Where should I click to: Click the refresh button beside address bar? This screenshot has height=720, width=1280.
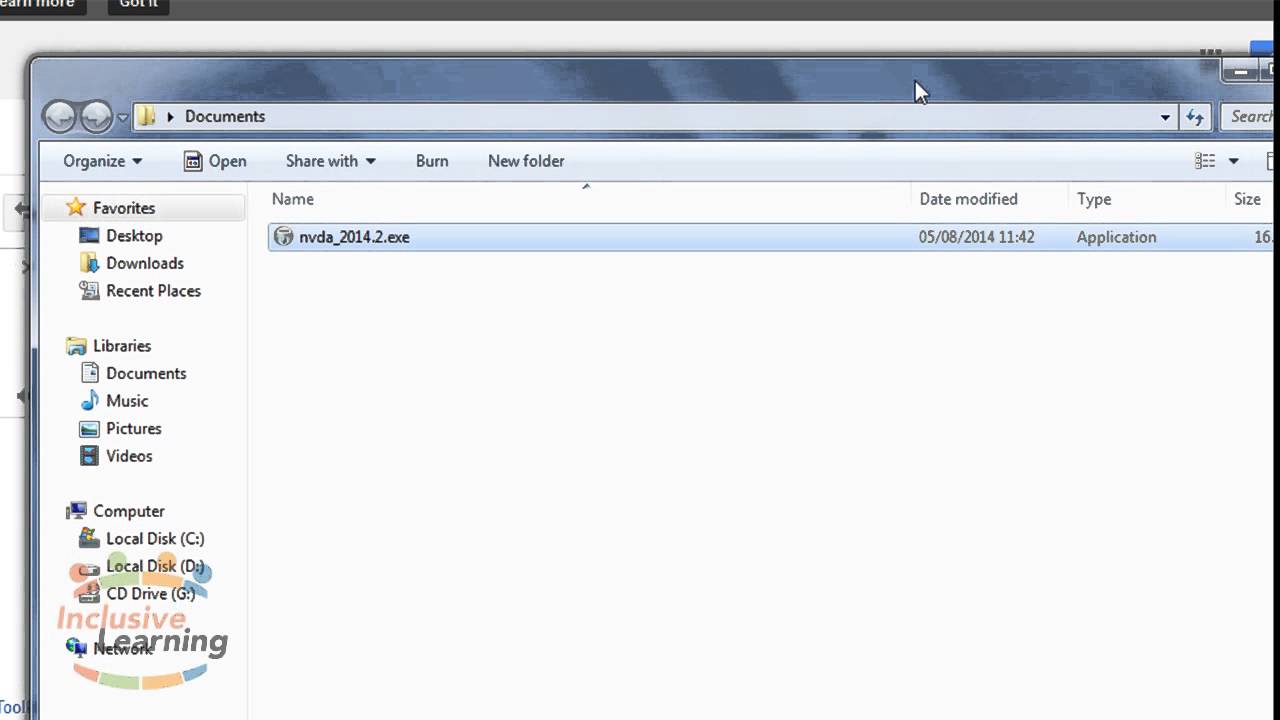pos(1195,117)
